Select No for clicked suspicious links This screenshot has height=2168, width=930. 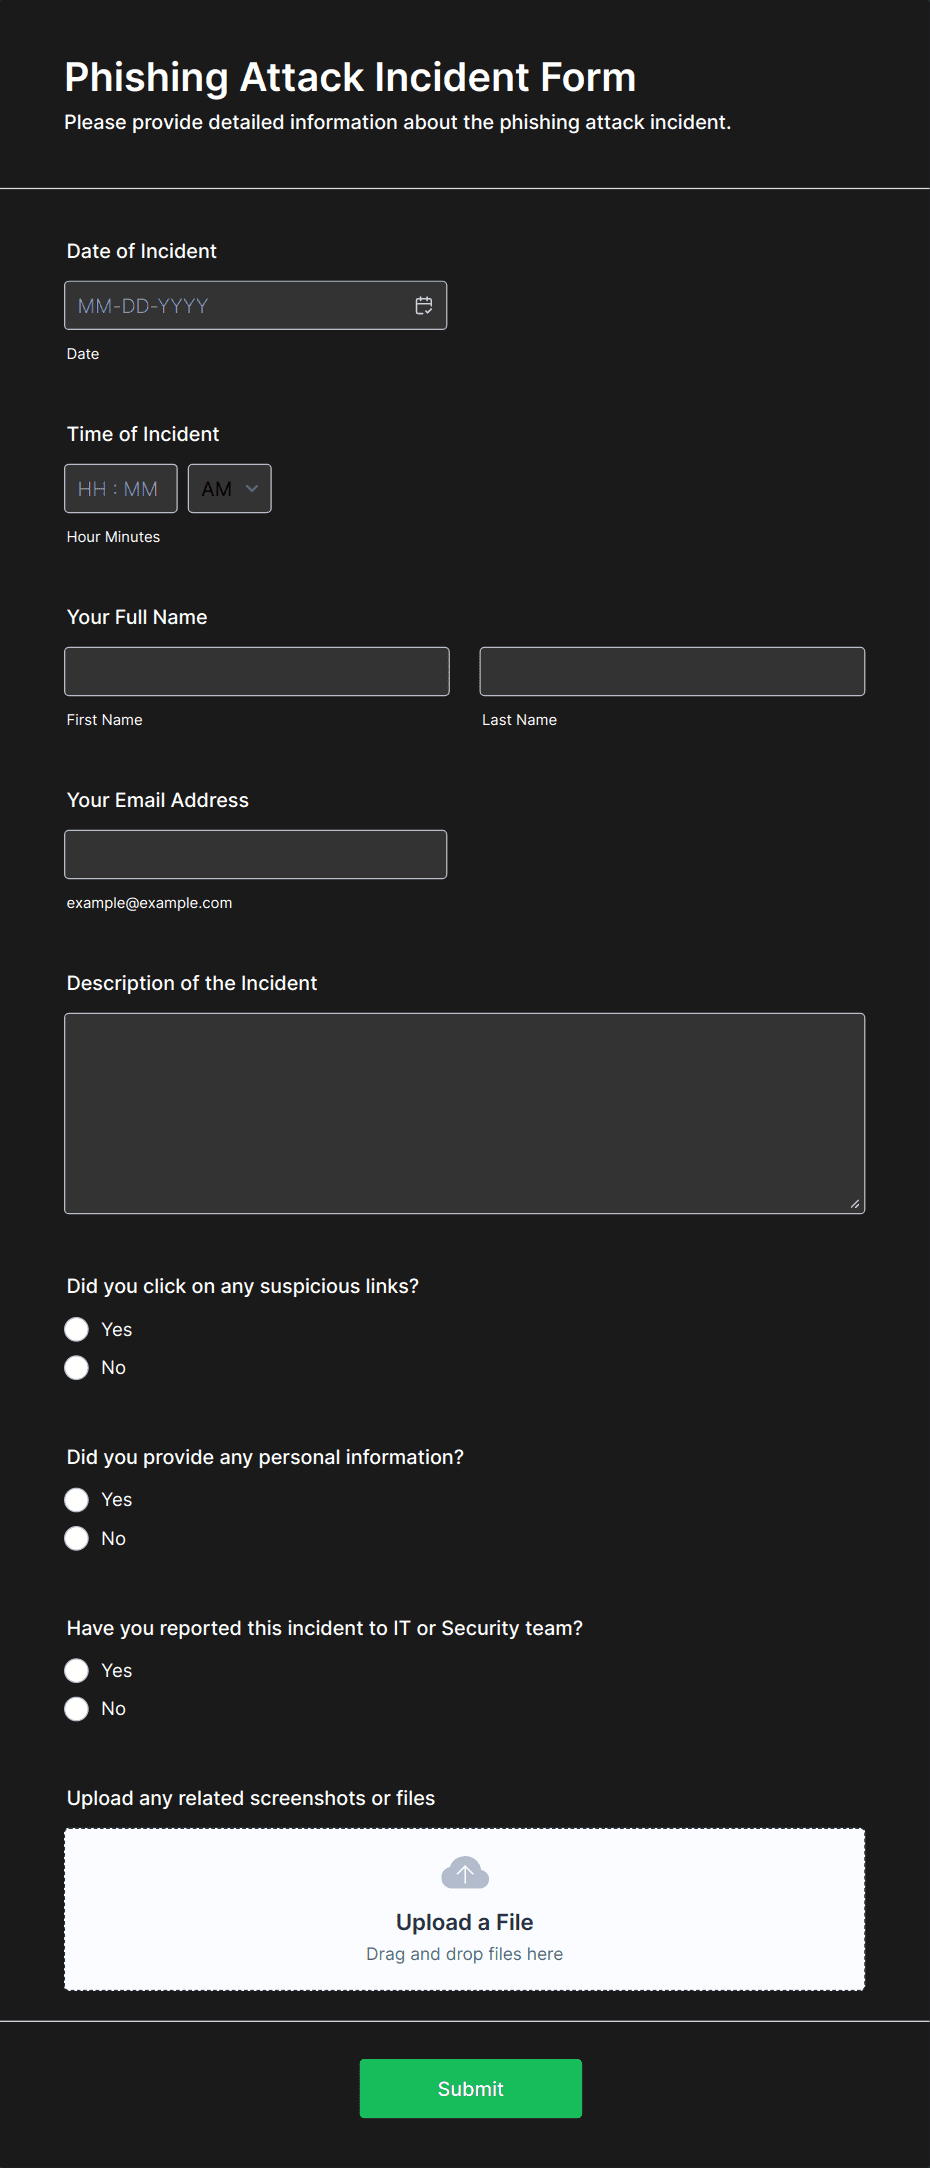[77, 1367]
